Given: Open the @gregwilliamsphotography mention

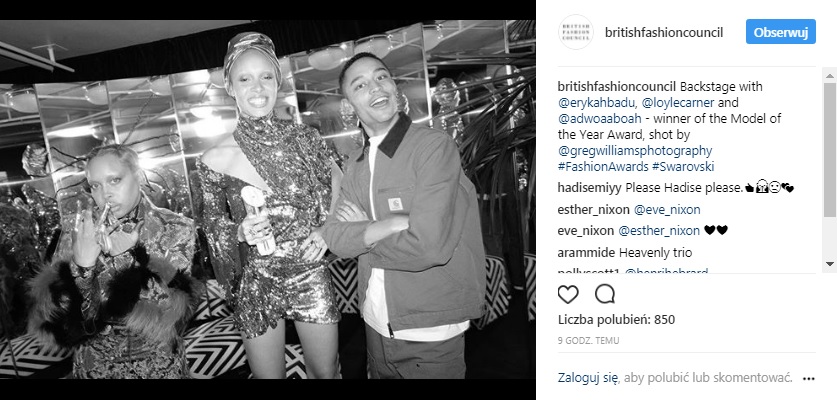Looking at the screenshot, I should tap(635, 151).
